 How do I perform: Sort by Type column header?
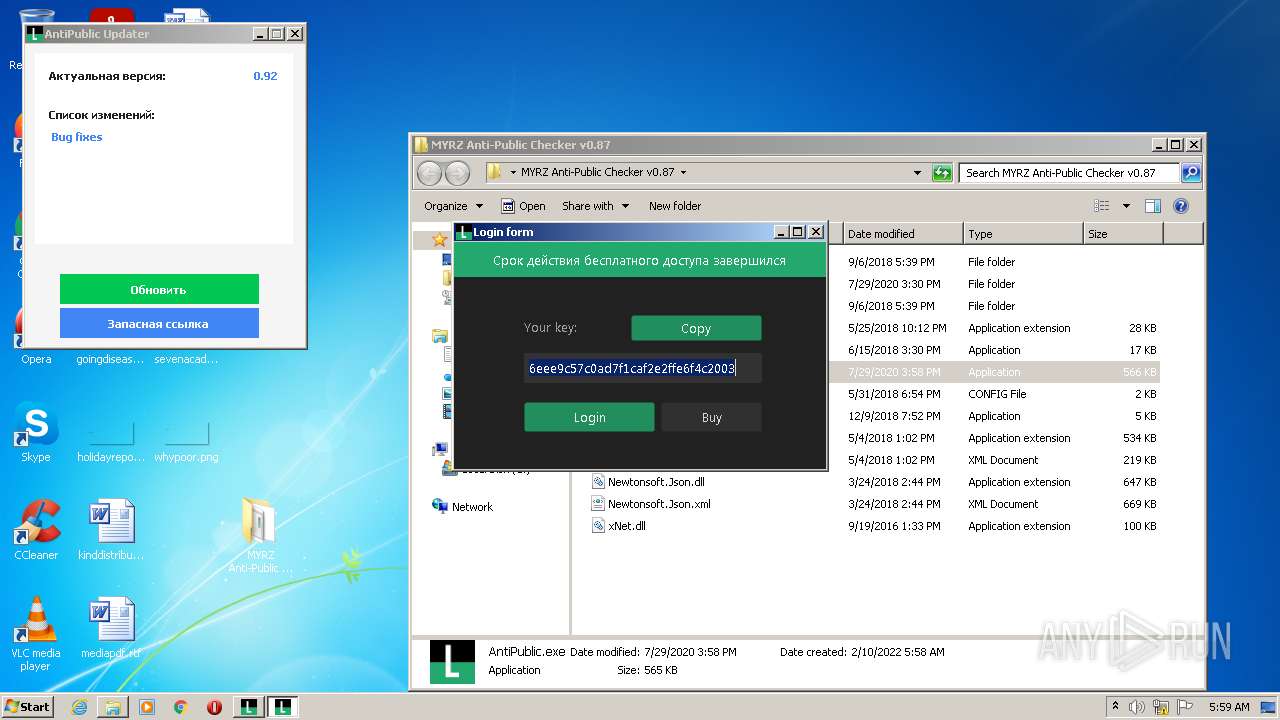[x=1023, y=234]
